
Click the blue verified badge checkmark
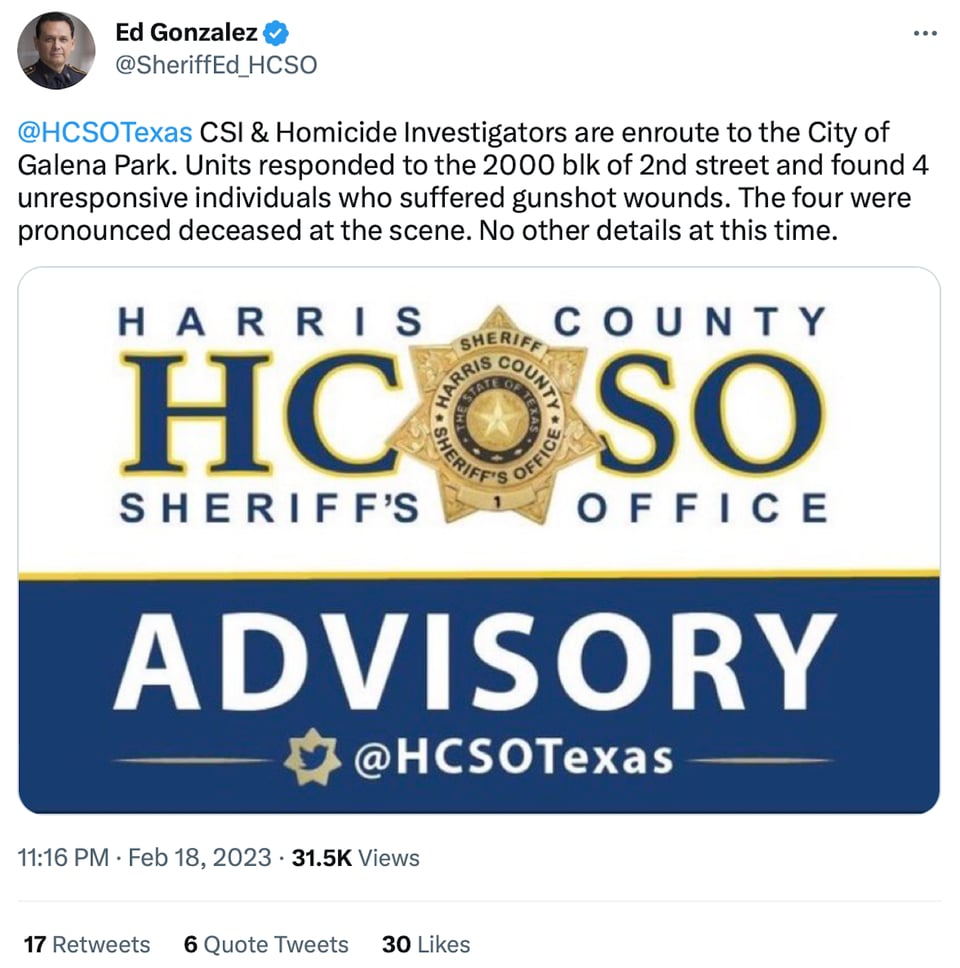pyautogui.click(x=276, y=33)
